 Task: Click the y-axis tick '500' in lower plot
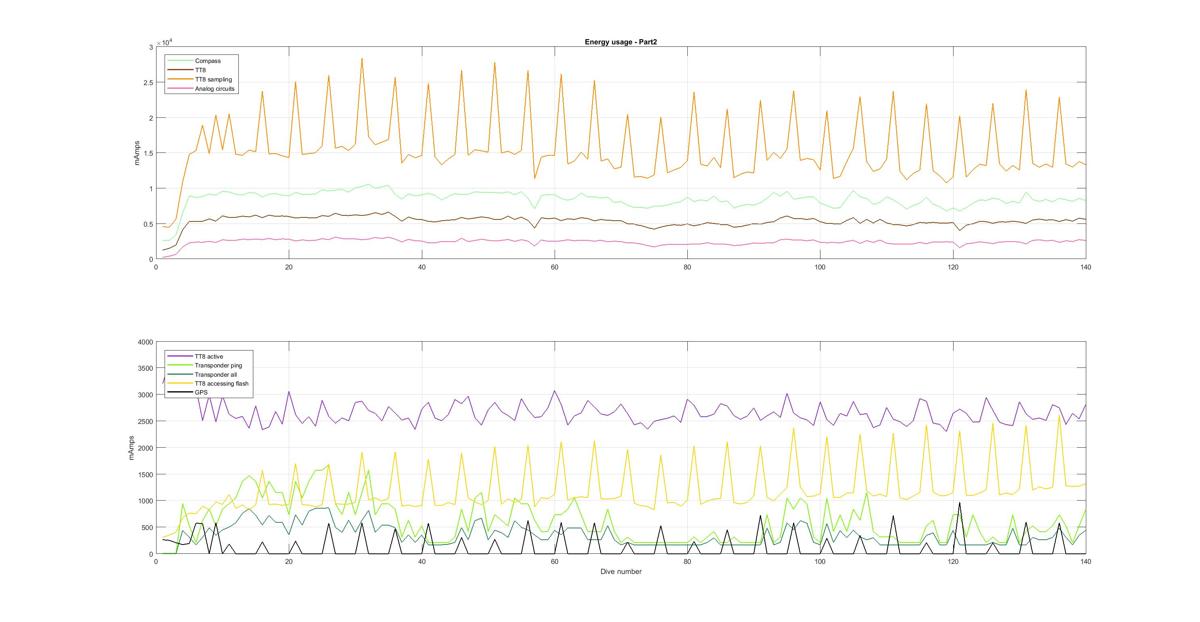(147, 528)
